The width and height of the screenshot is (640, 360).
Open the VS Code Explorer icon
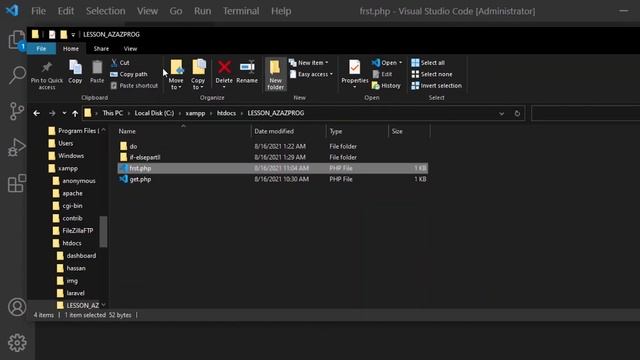17,40
